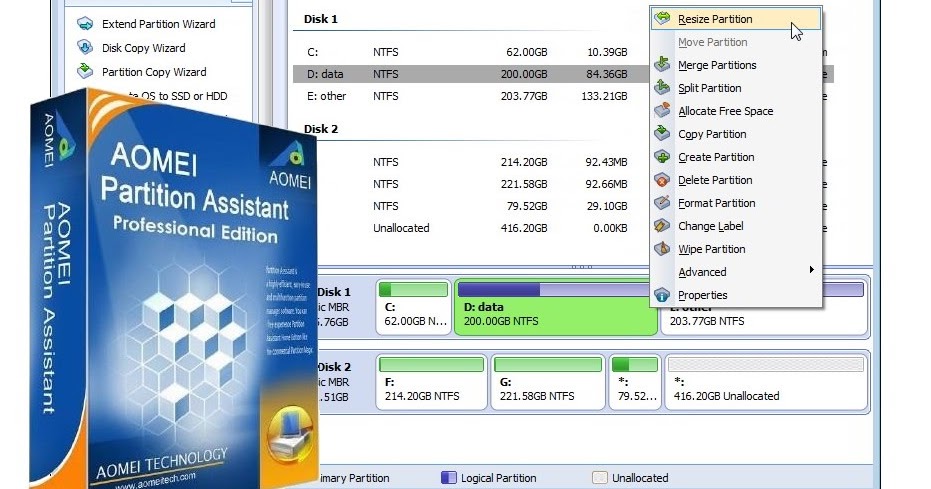
Task: Click the Disk Copy Wizard icon
Action: tap(85, 47)
